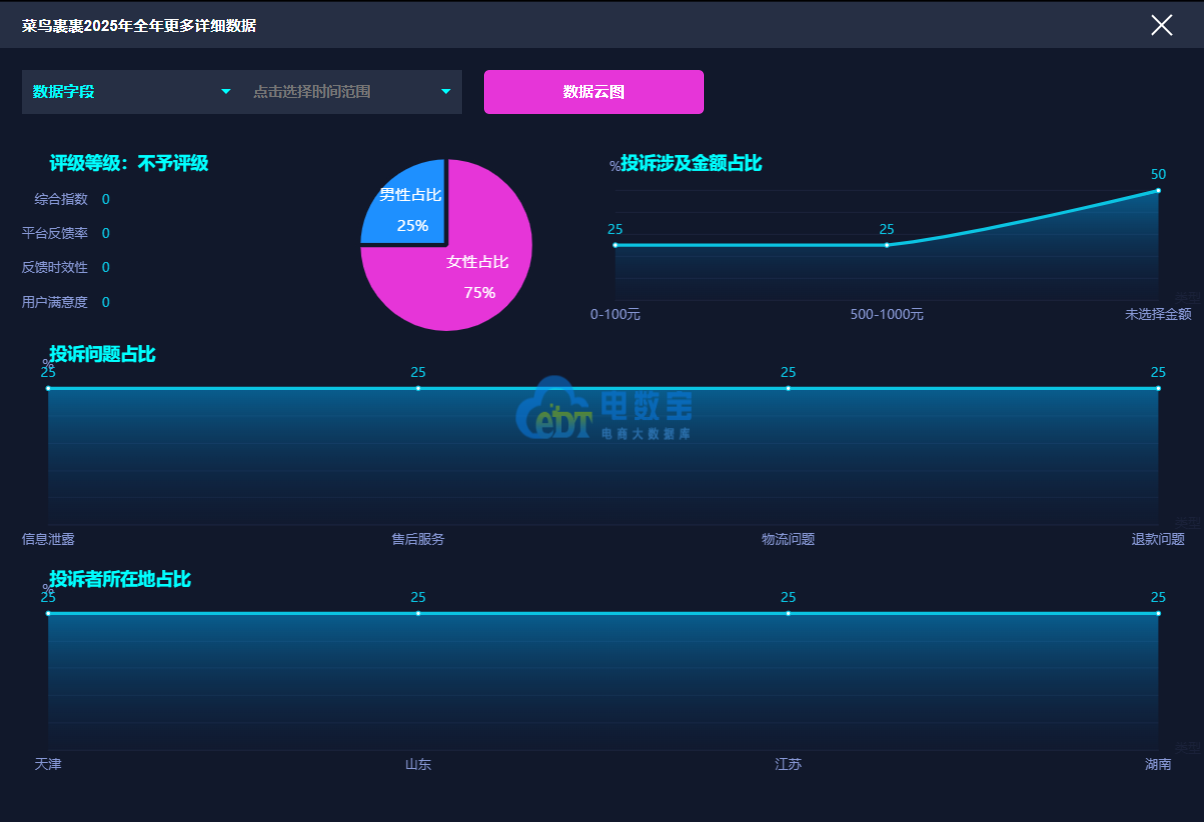Screen dimensions: 1204x822
Task: Click the 0 value beside 用户满意度
Action: pyautogui.click(x=106, y=302)
